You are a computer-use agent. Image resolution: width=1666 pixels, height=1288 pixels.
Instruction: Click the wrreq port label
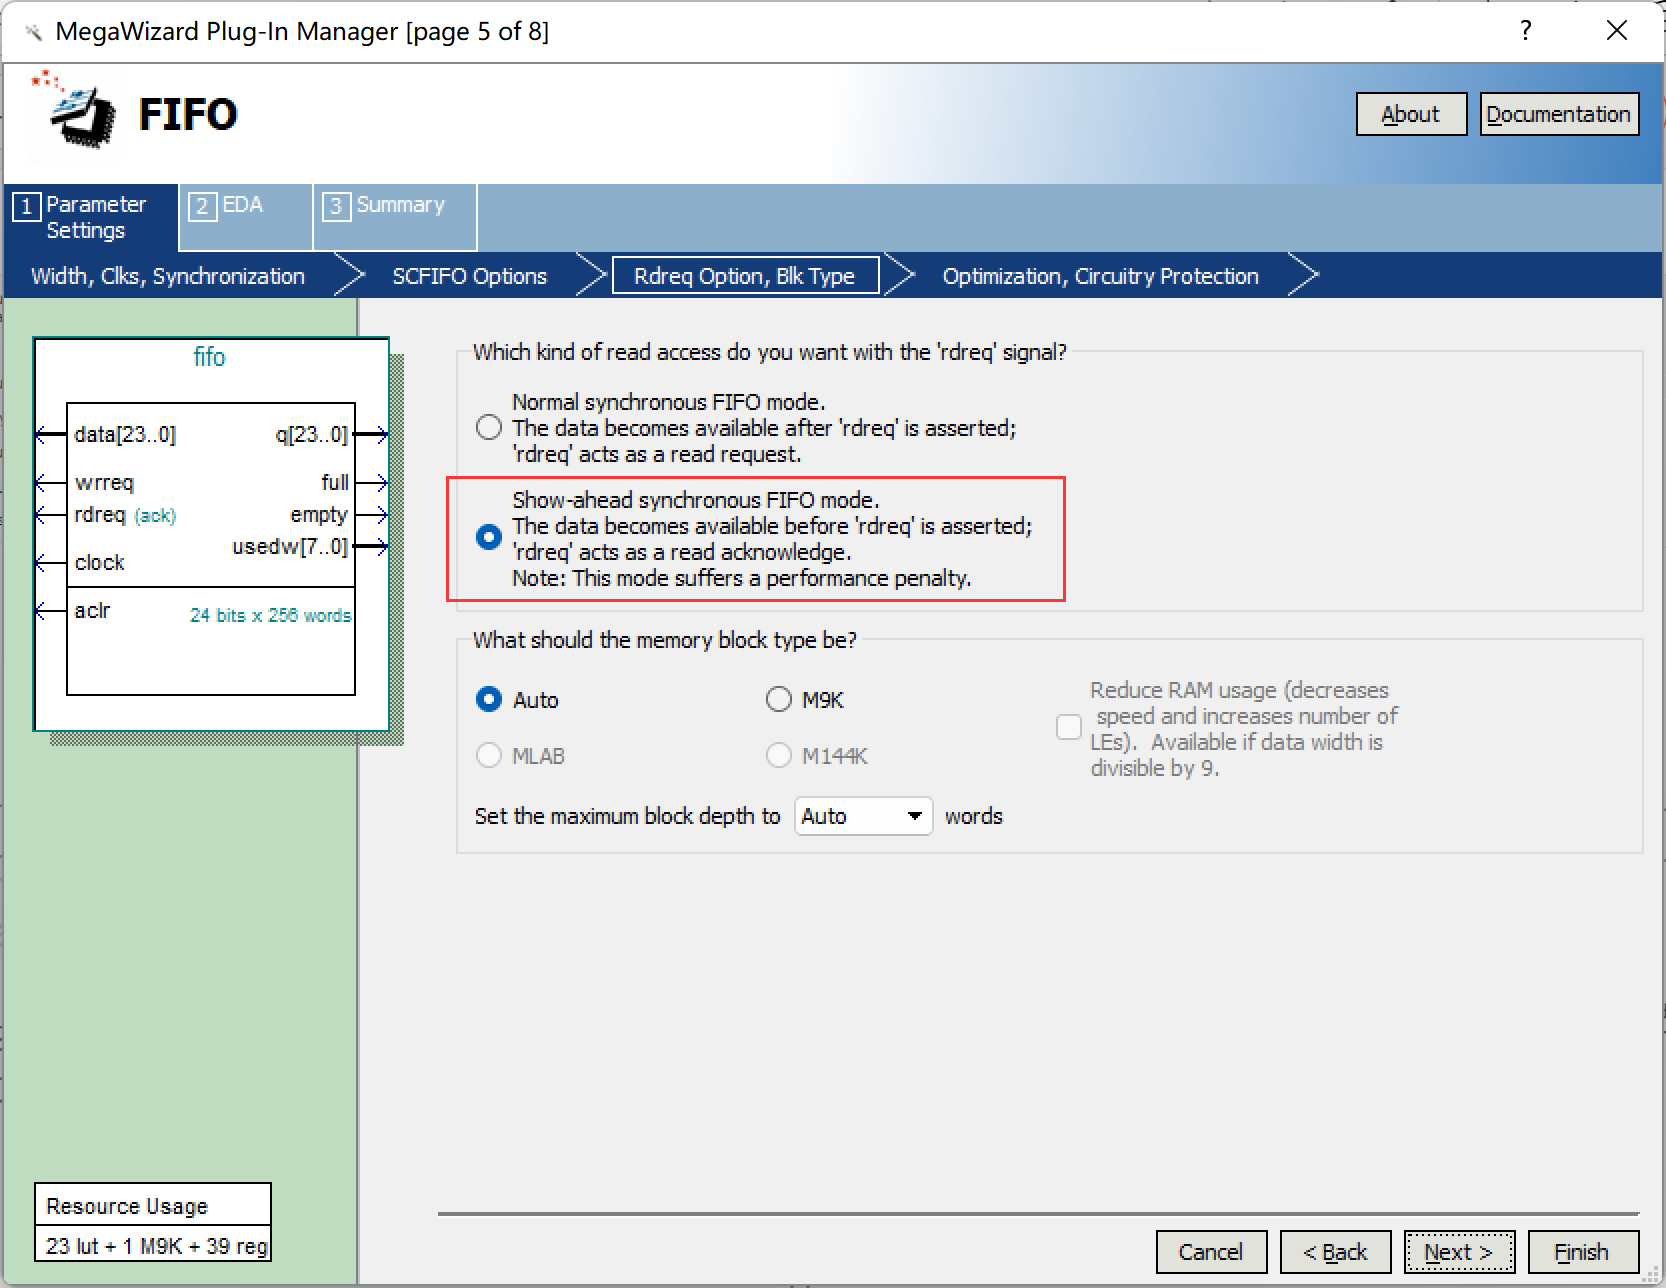[x=104, y=483]
